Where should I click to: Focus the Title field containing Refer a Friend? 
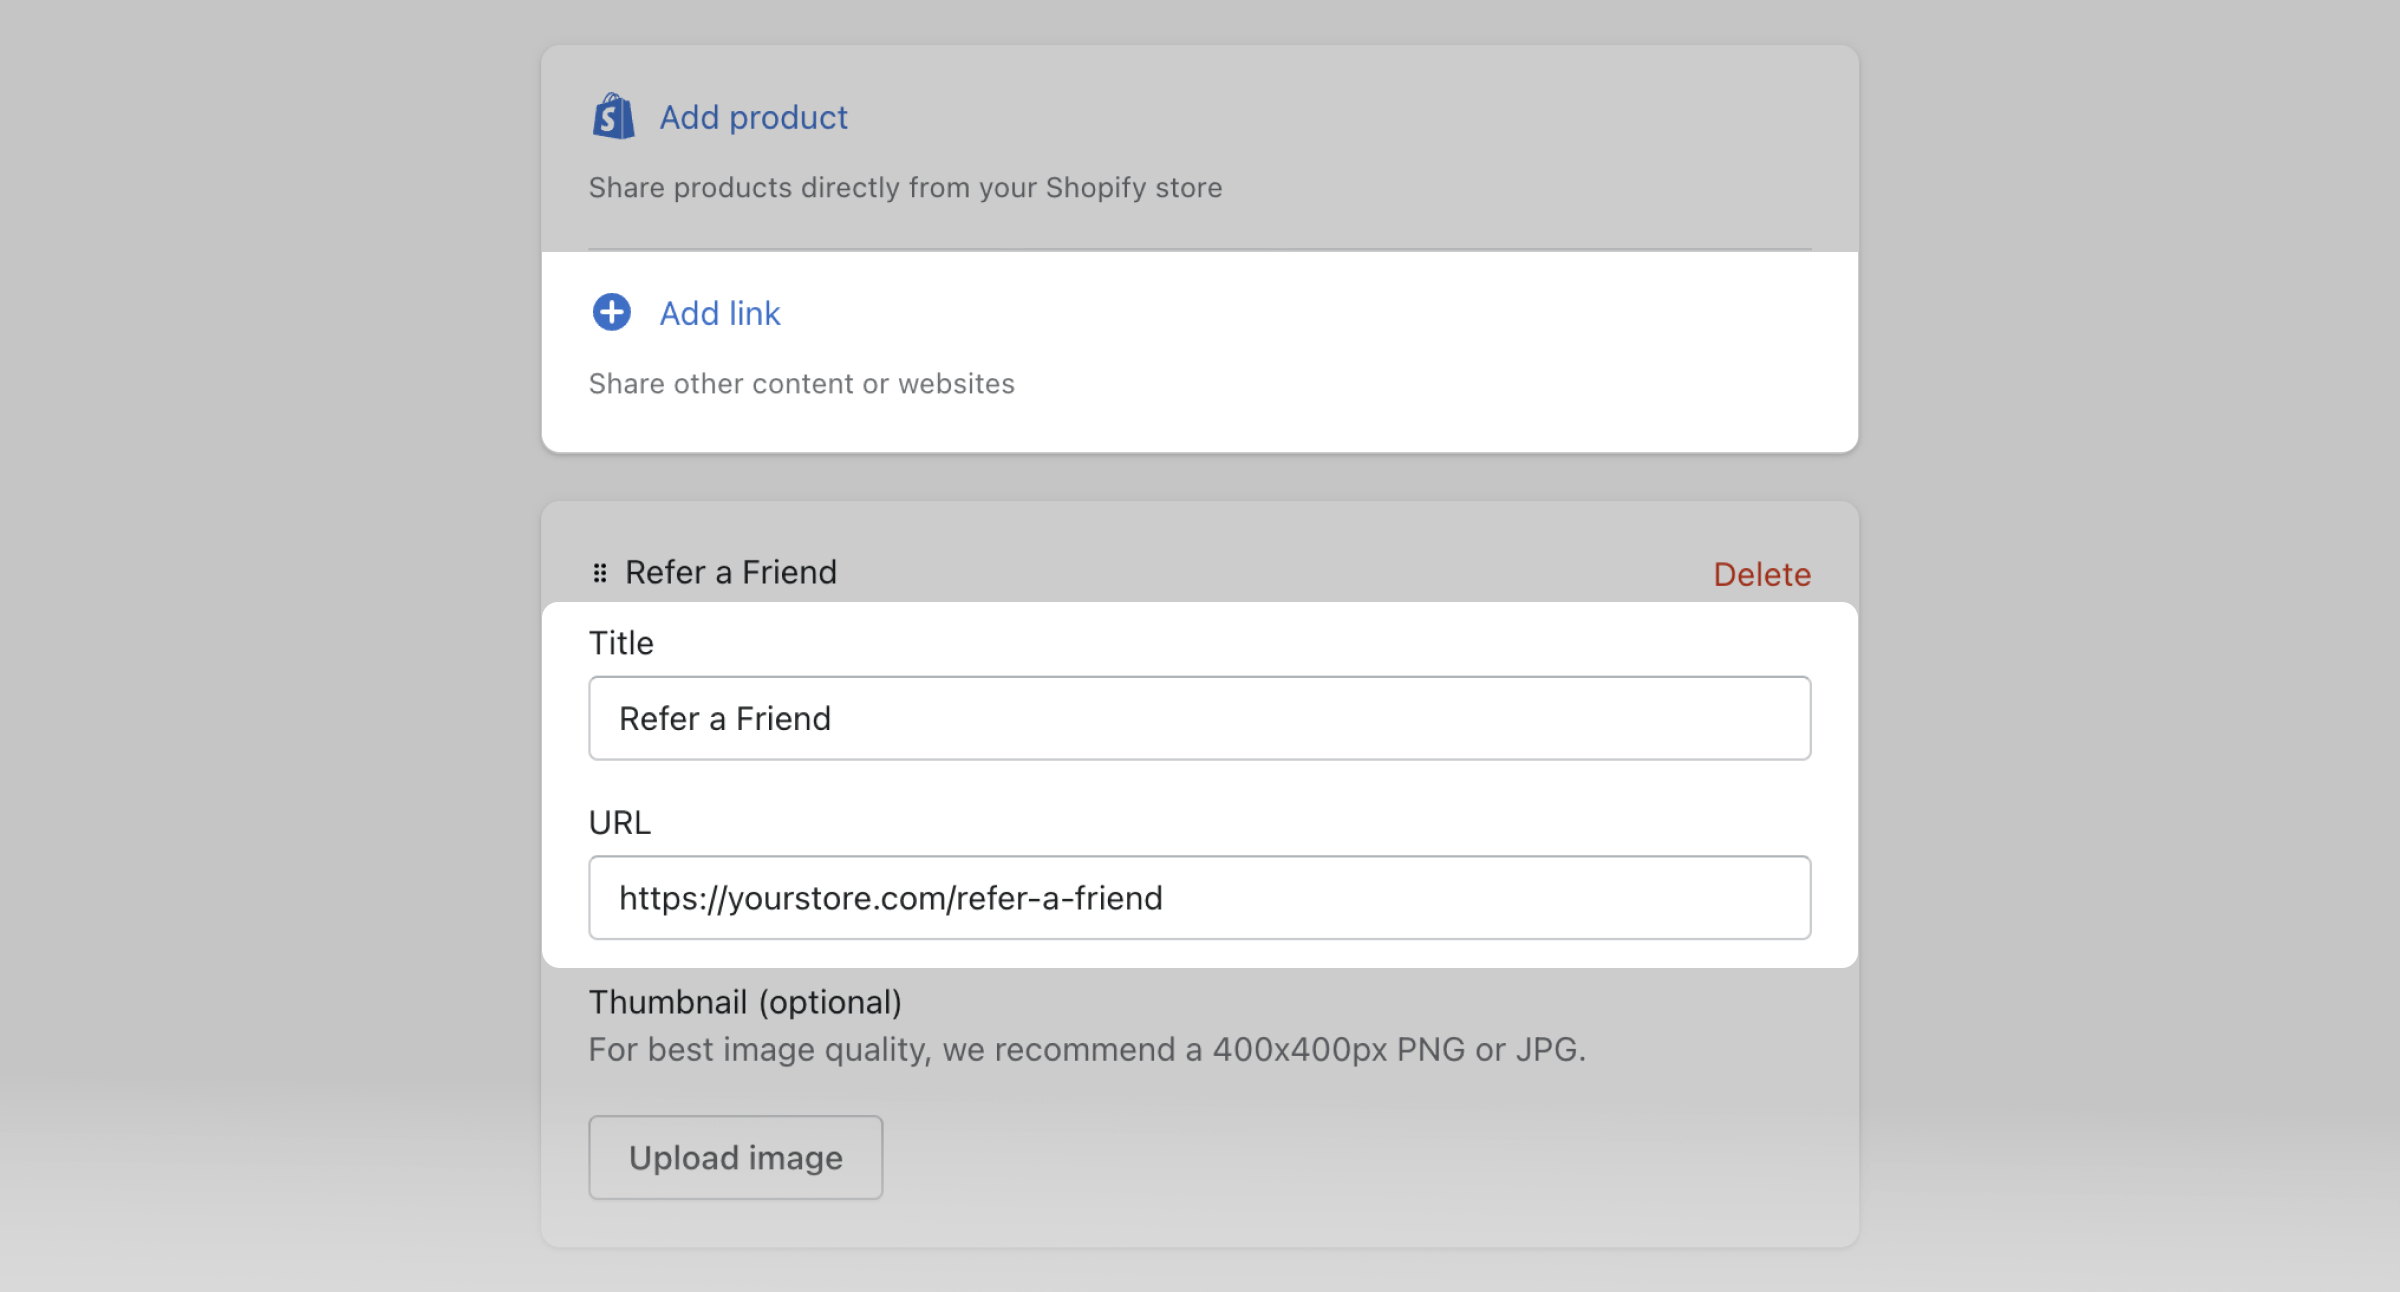coord(1199,718)
